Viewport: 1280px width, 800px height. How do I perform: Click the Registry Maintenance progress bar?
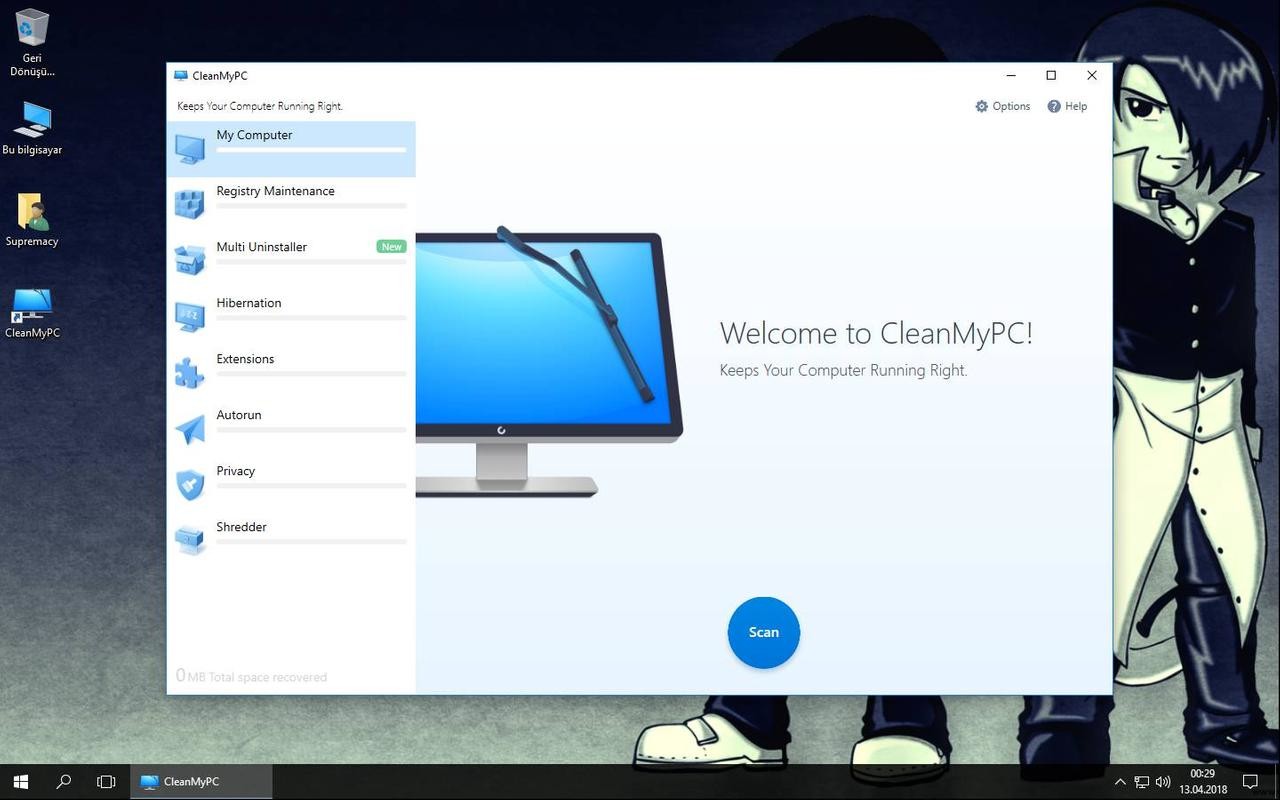311,206
